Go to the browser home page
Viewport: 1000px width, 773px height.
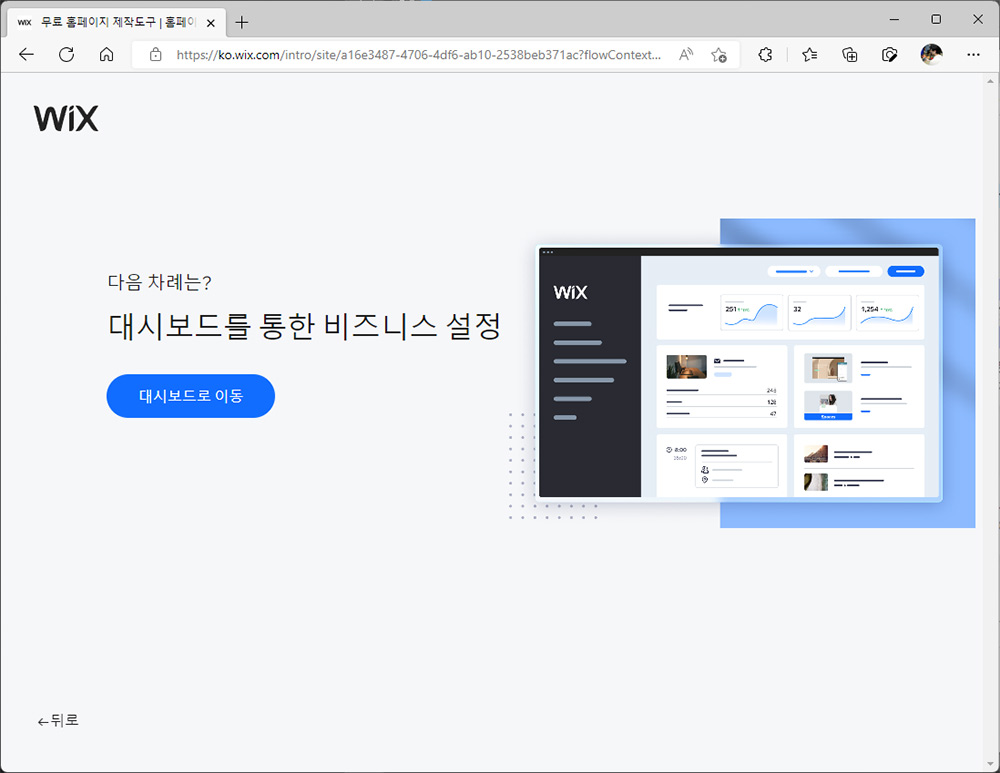pyautogui.click(x=107, y=55)
